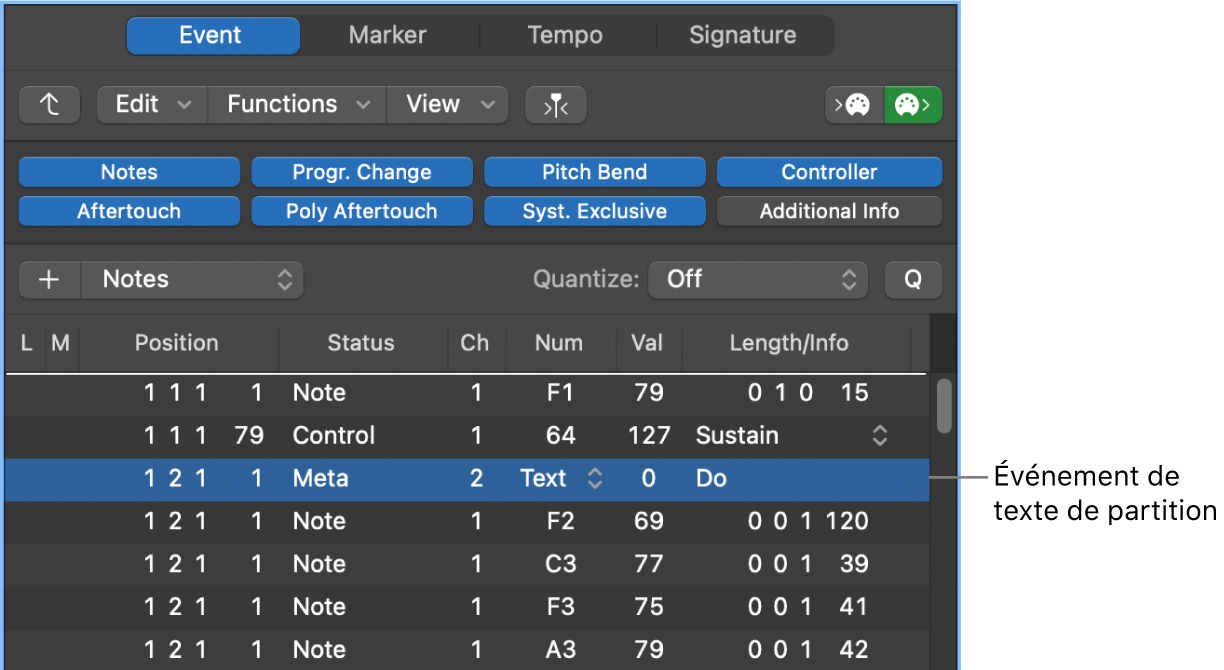Click channel 2 in the Meta row

tap(476, 479)
